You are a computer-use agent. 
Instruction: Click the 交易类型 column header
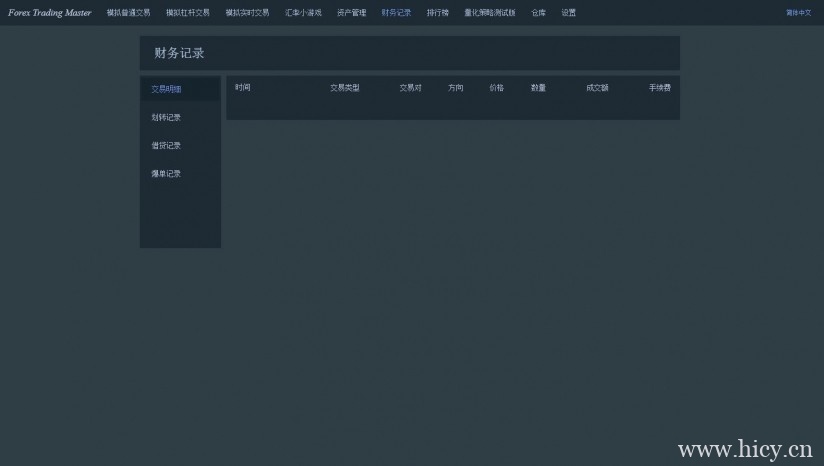(x=345, y=88)
